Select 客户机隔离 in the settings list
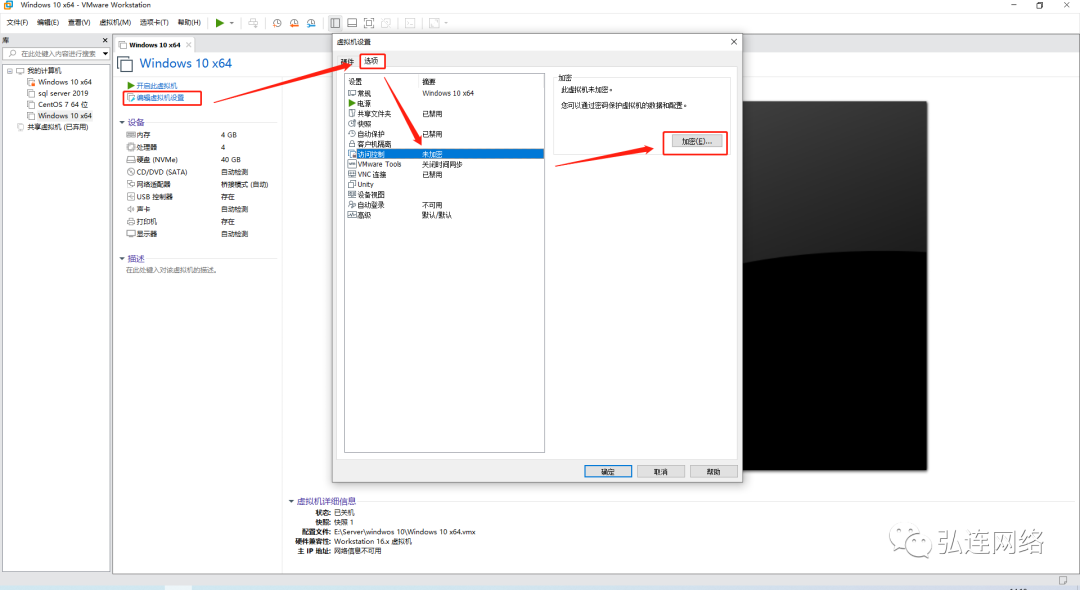 click(x=444, y=144)
